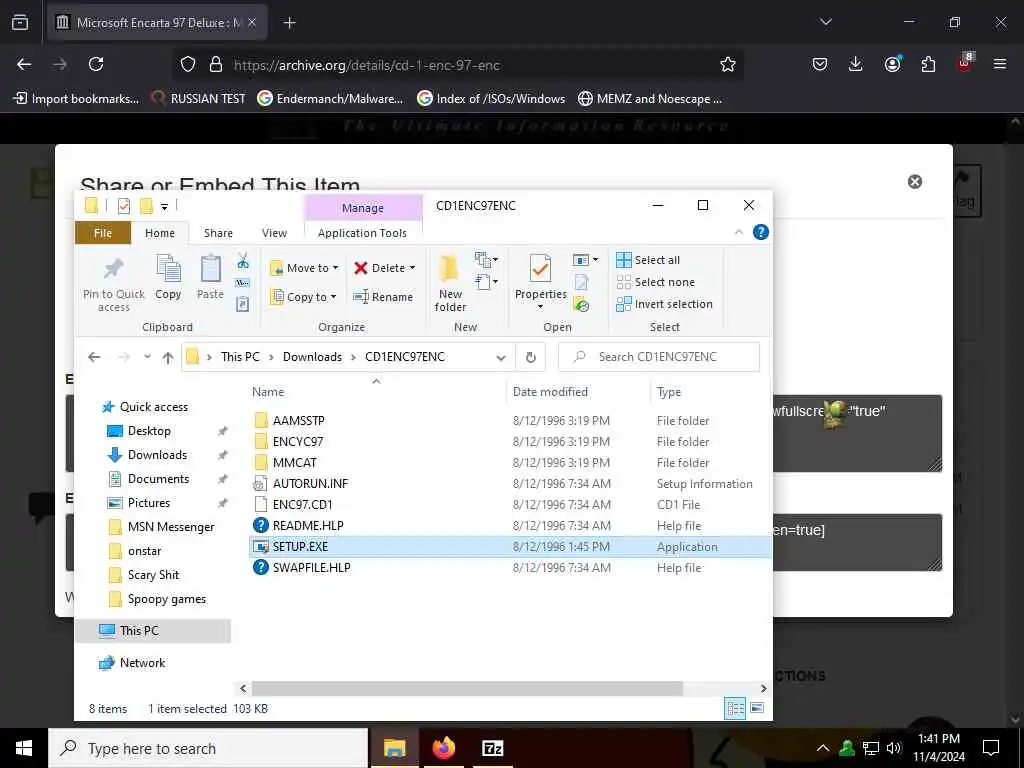Open the Copy to dropdown

coord(304,297)
